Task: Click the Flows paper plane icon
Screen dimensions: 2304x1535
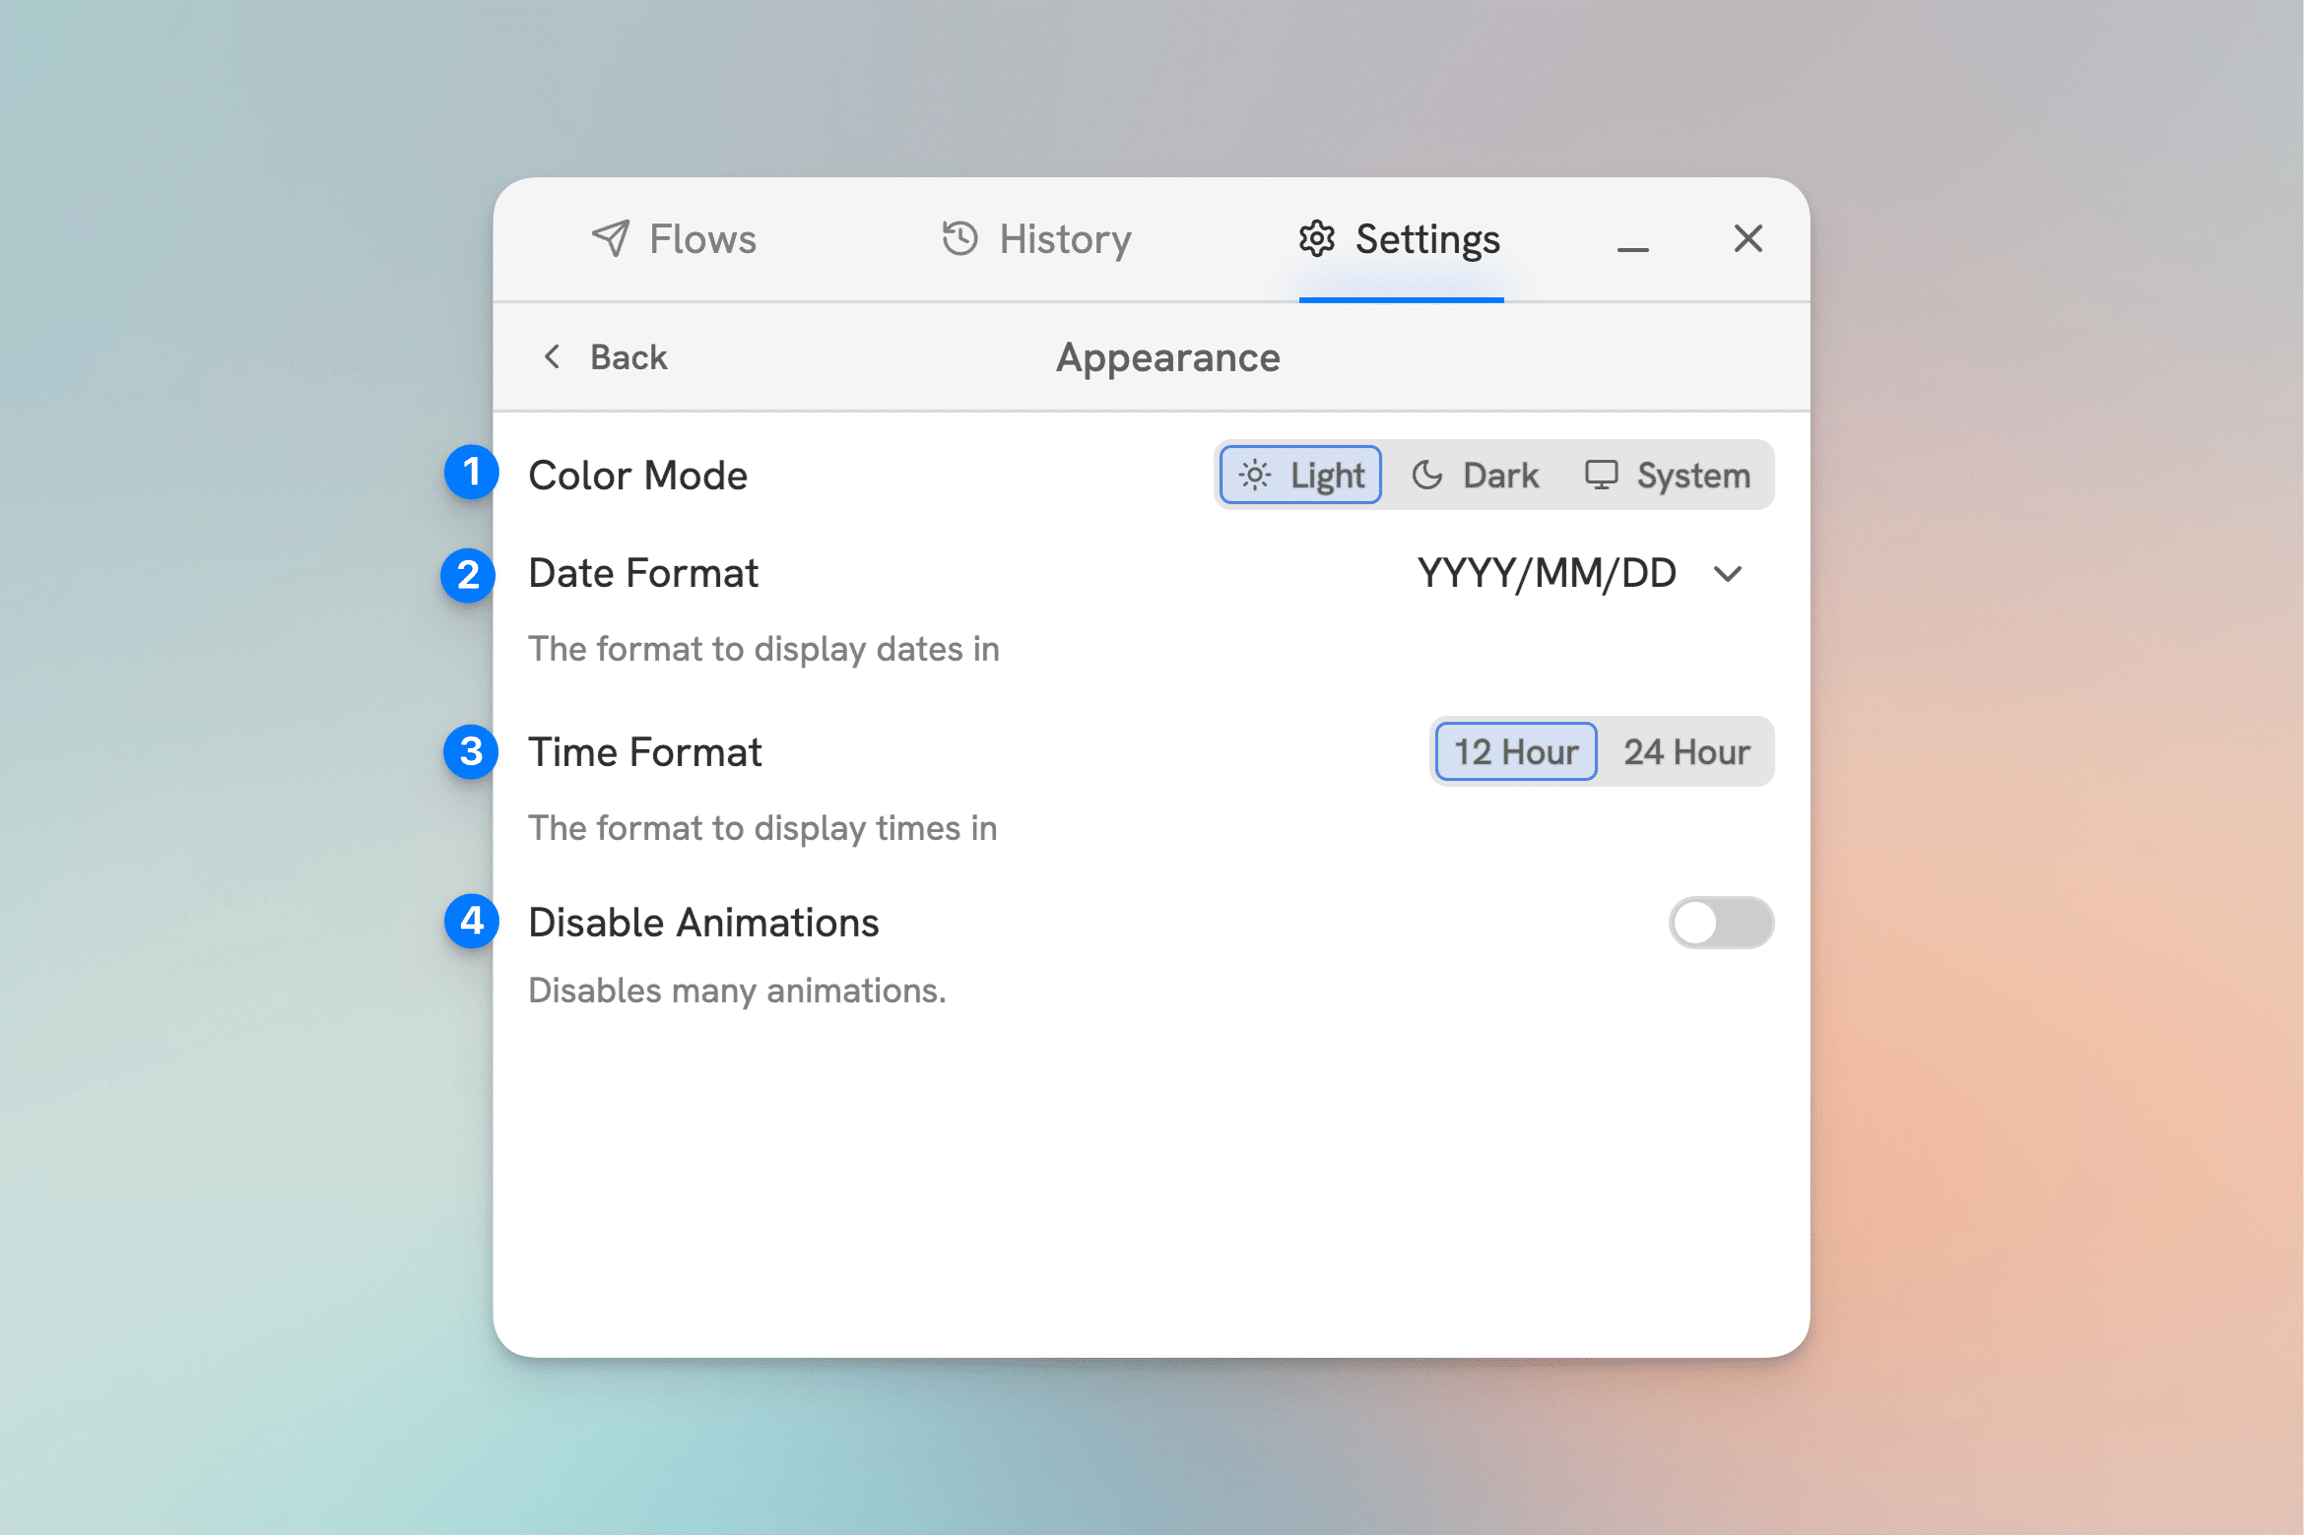Action: tap(610, 239)
